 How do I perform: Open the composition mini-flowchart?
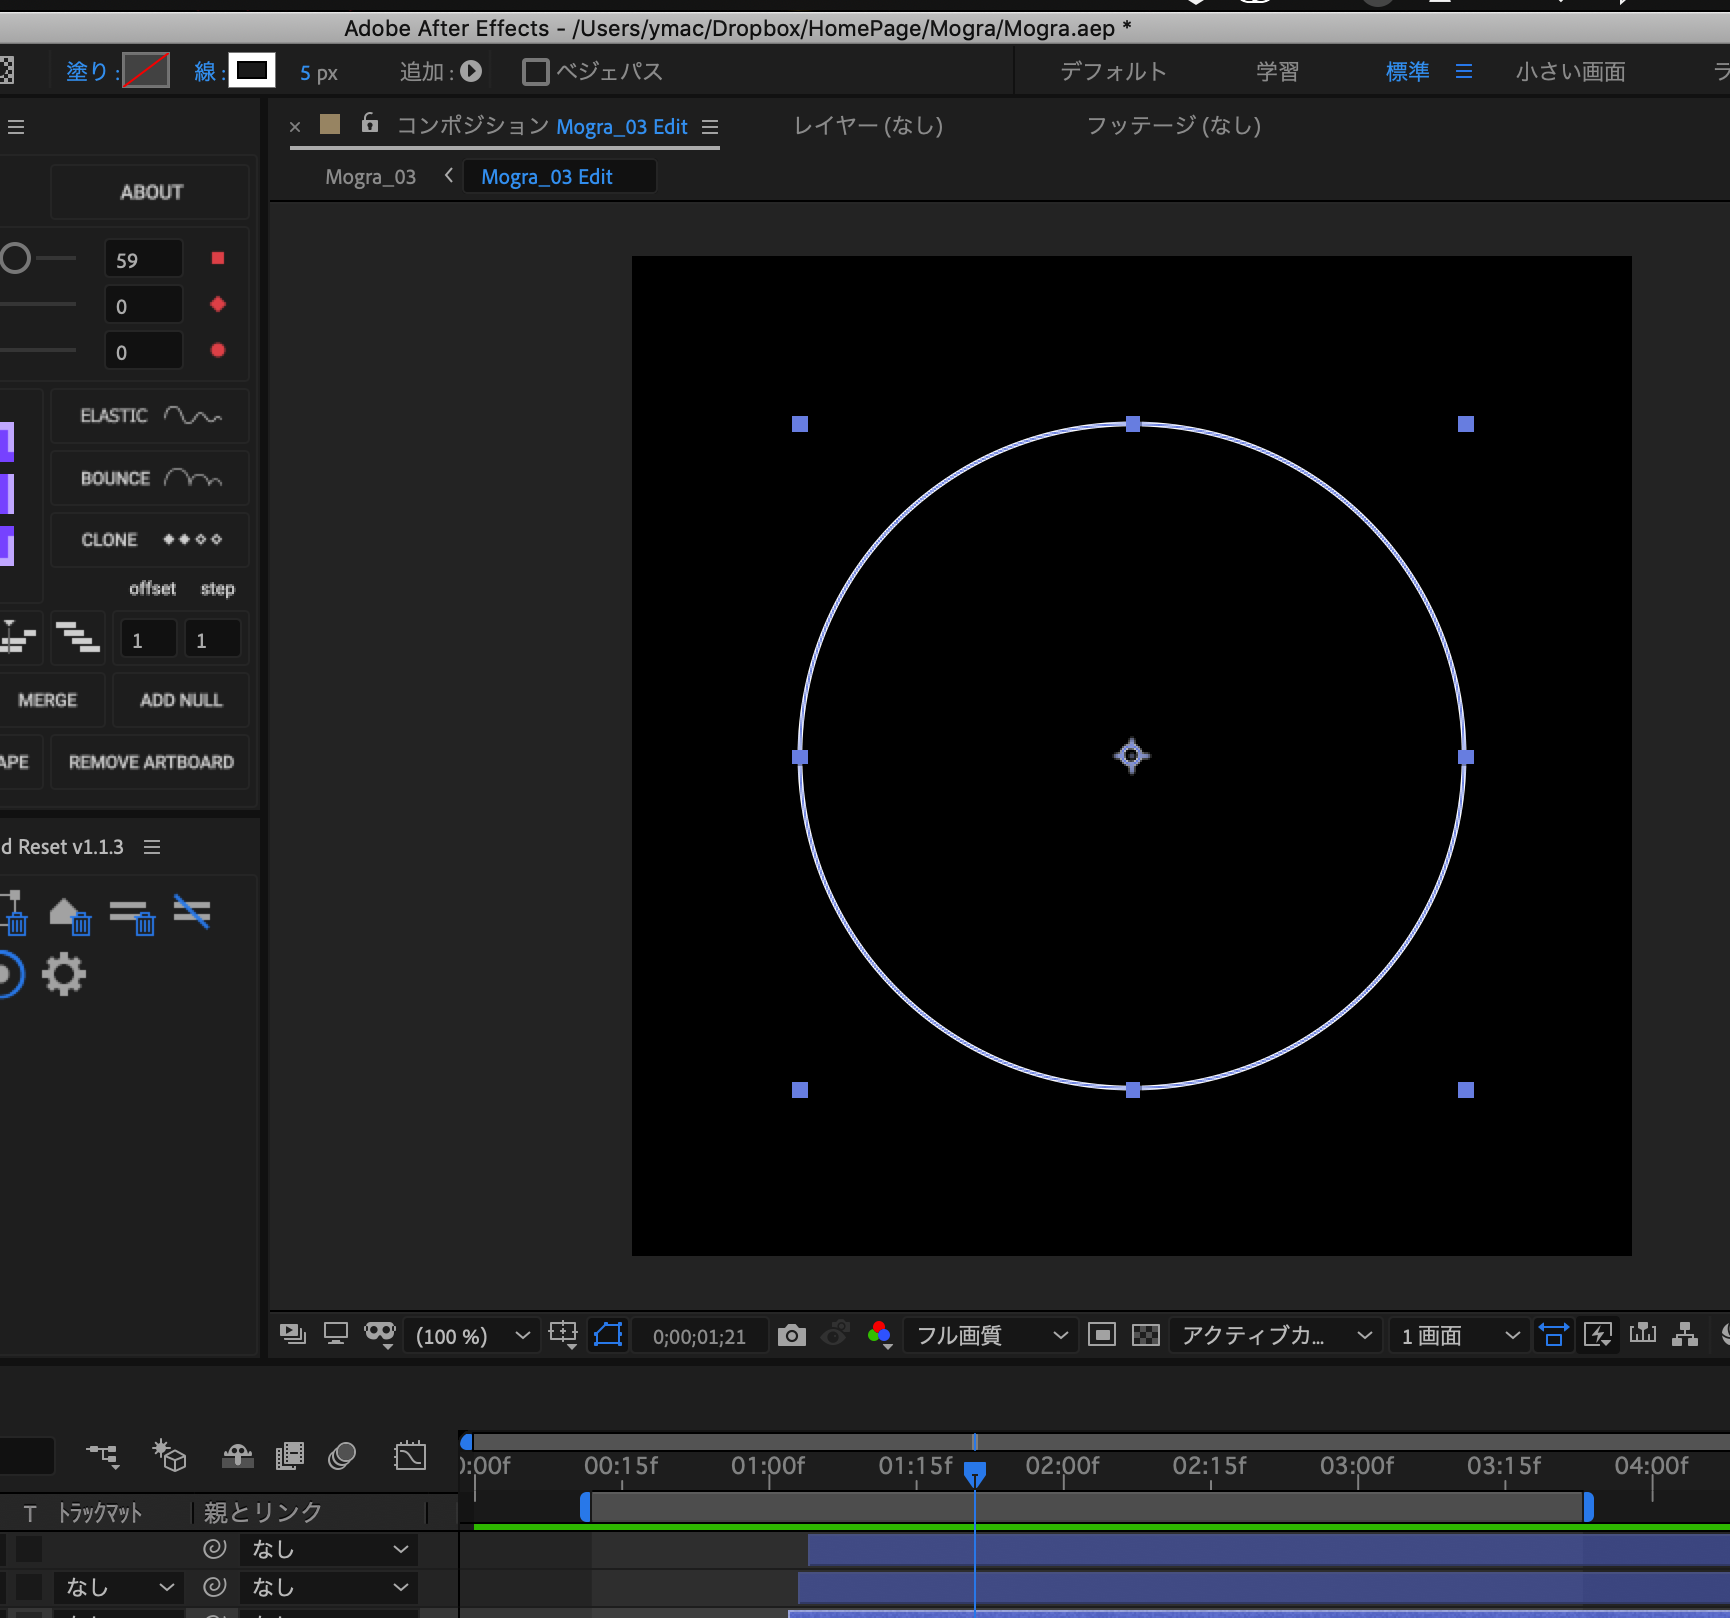click(104, 1456)
